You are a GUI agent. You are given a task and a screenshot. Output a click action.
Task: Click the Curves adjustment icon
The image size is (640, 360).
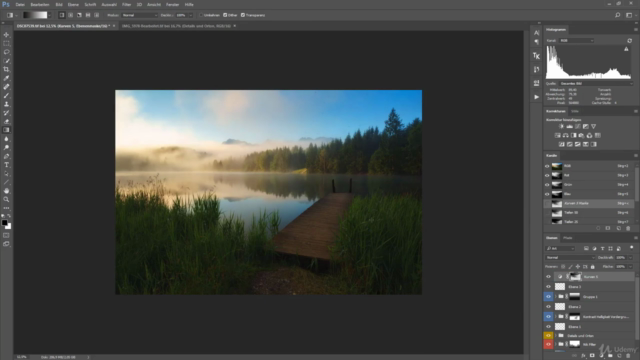578,127
